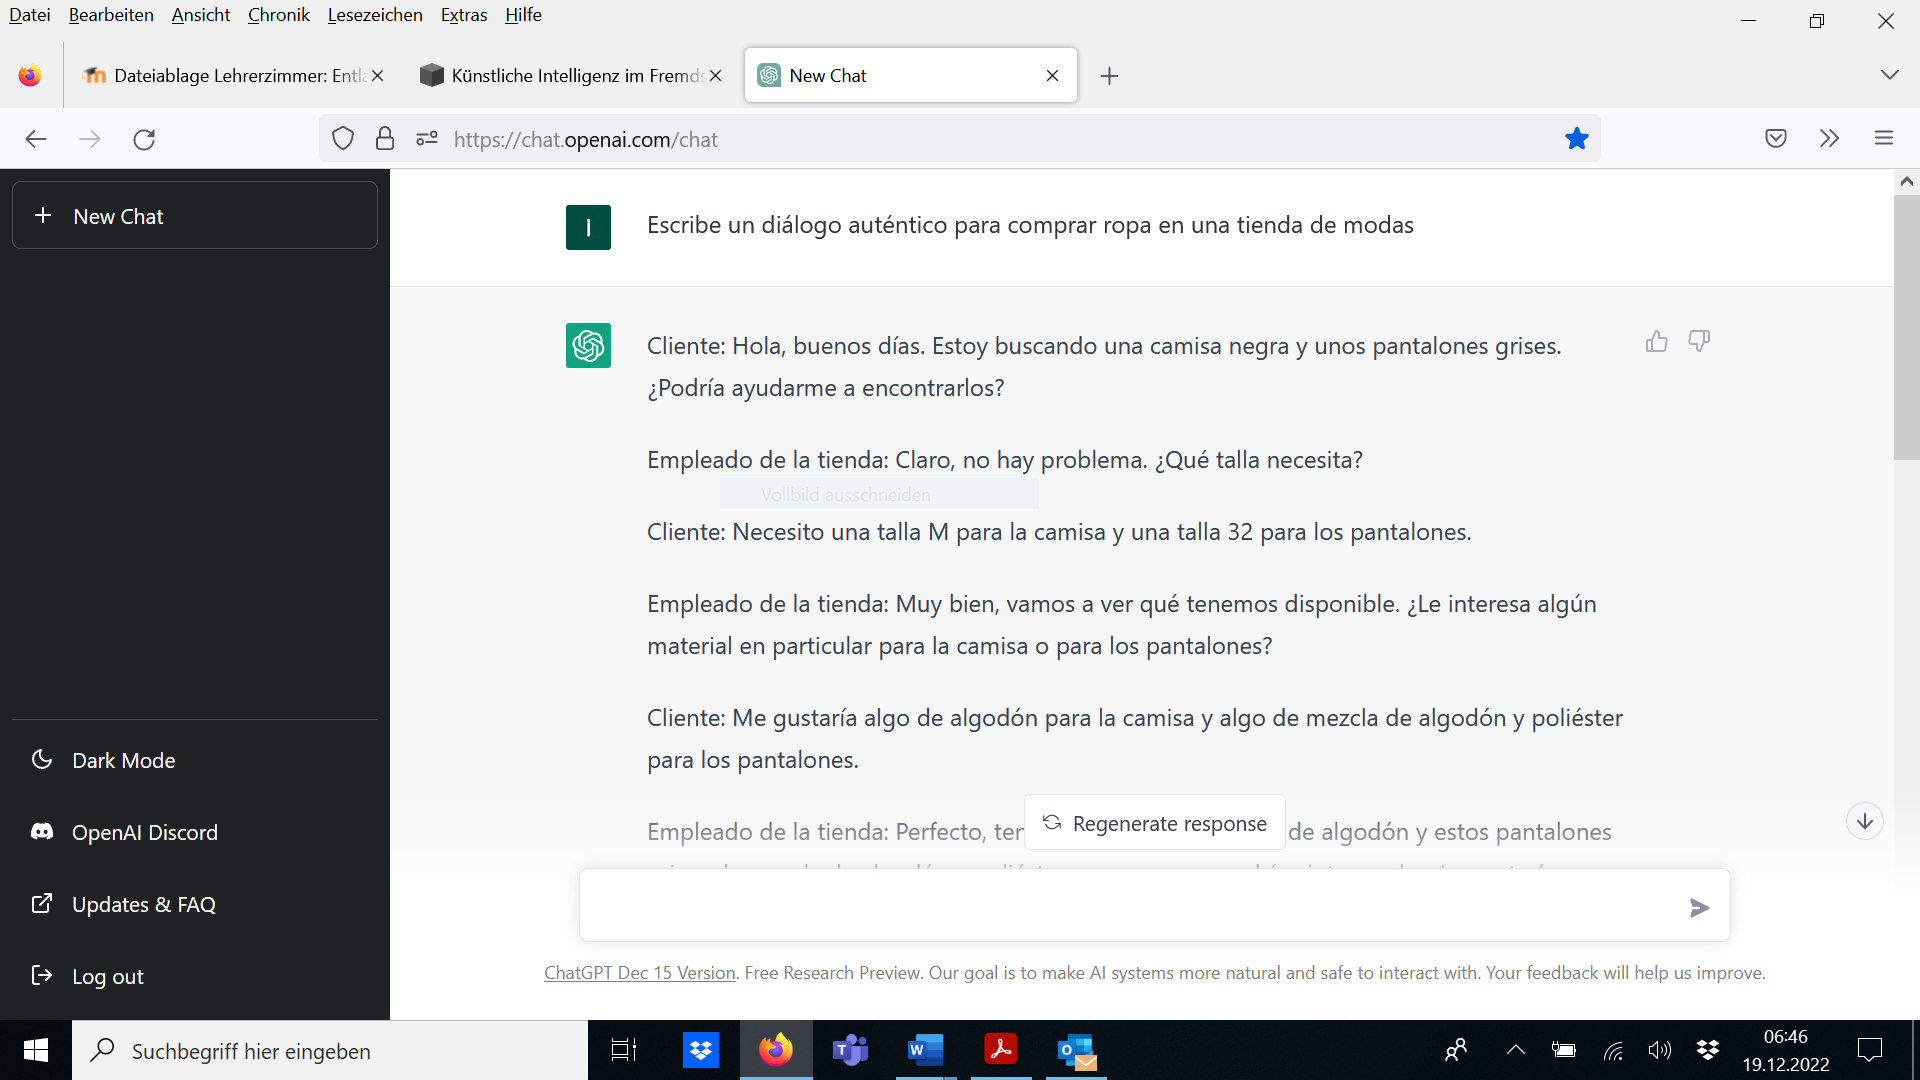Open the Bearbeiten menu

point(111,15)
